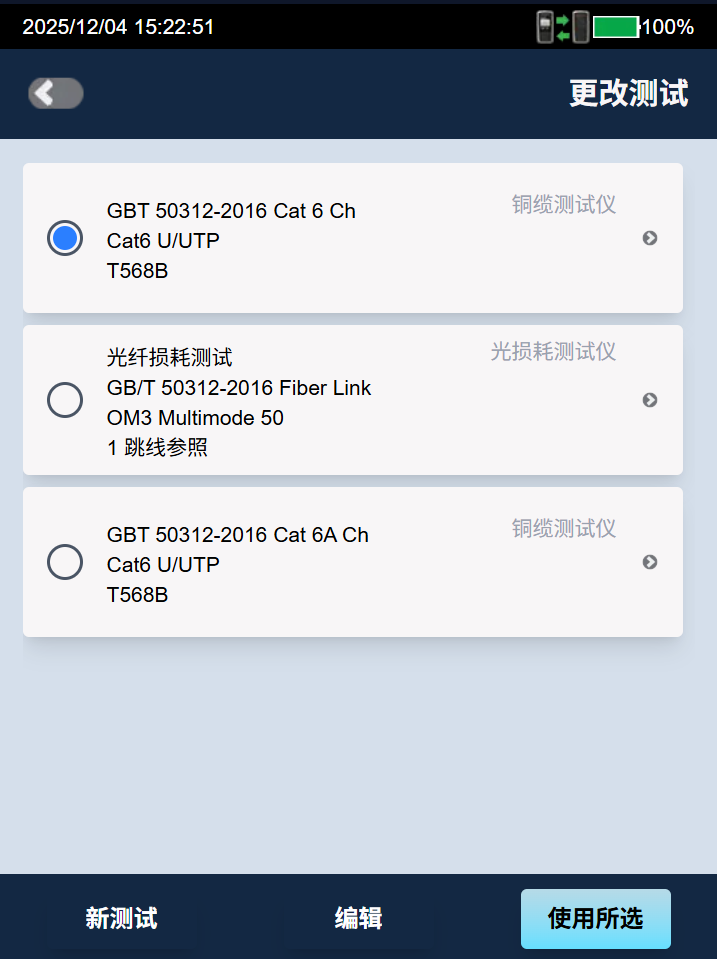
Task: Click the timestamp 2025/12/04 15:22:51
Action: 118,27
